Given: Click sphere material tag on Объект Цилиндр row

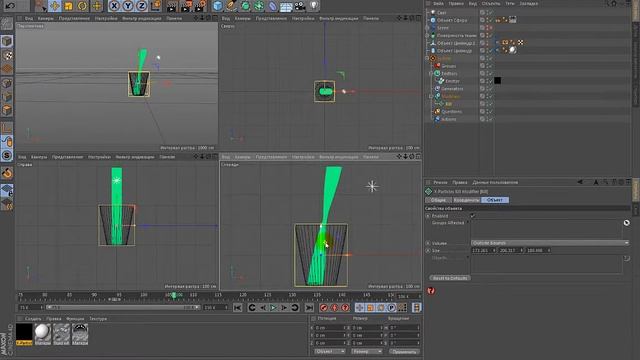Looking at the screenshot, I should pyautogui.click(x=513, y=50).
